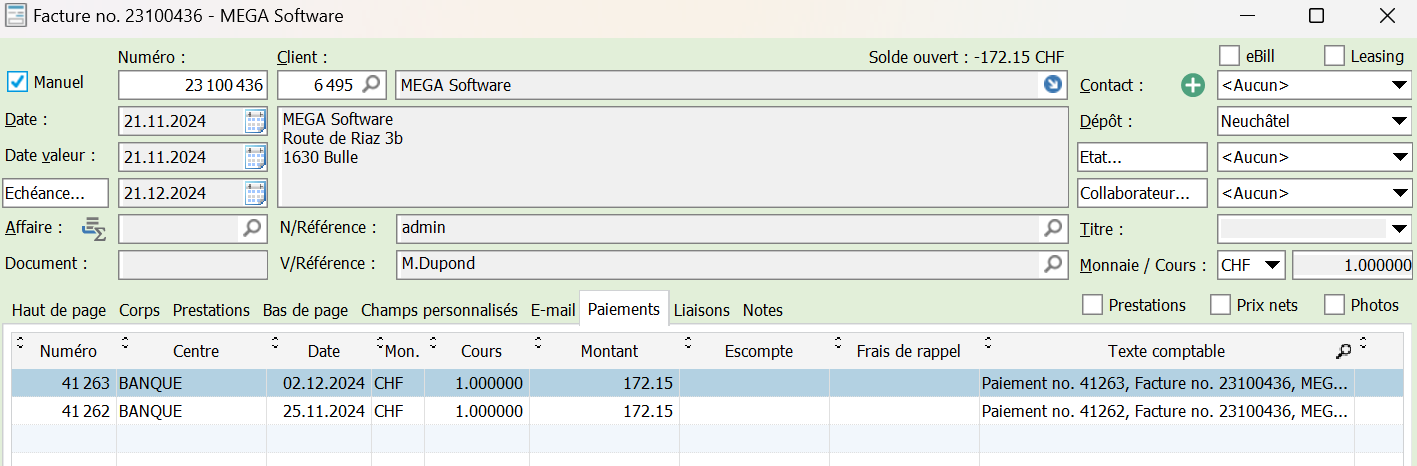Screen dimensions: 1417x466
Task: Sort arrows beside Montant column header
Action: [538, 343]
